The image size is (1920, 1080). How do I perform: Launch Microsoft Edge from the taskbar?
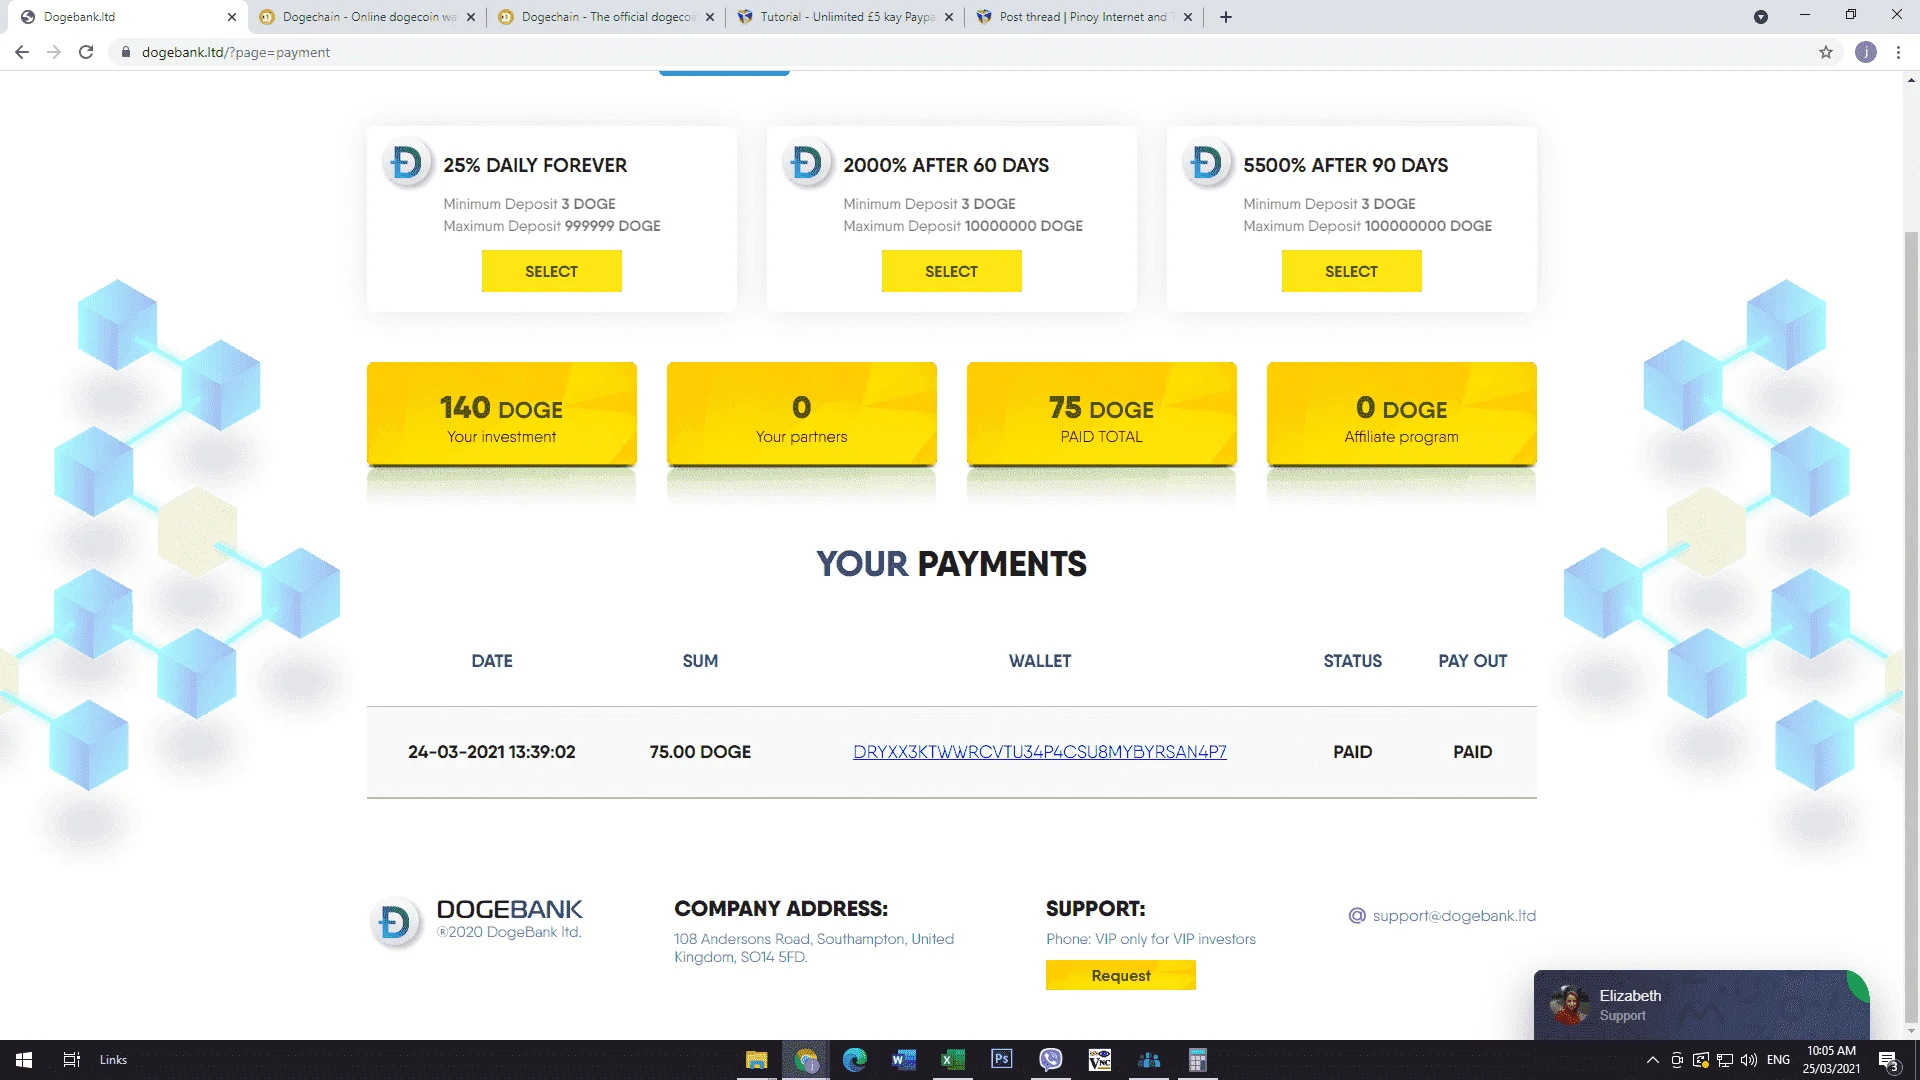[855, 1060]
